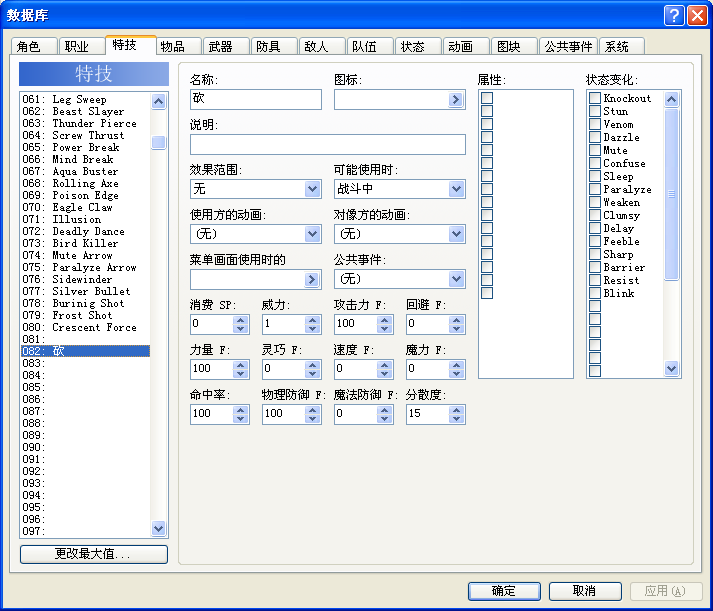Click the state list scrollbar thumb

(x=672, y=194)
